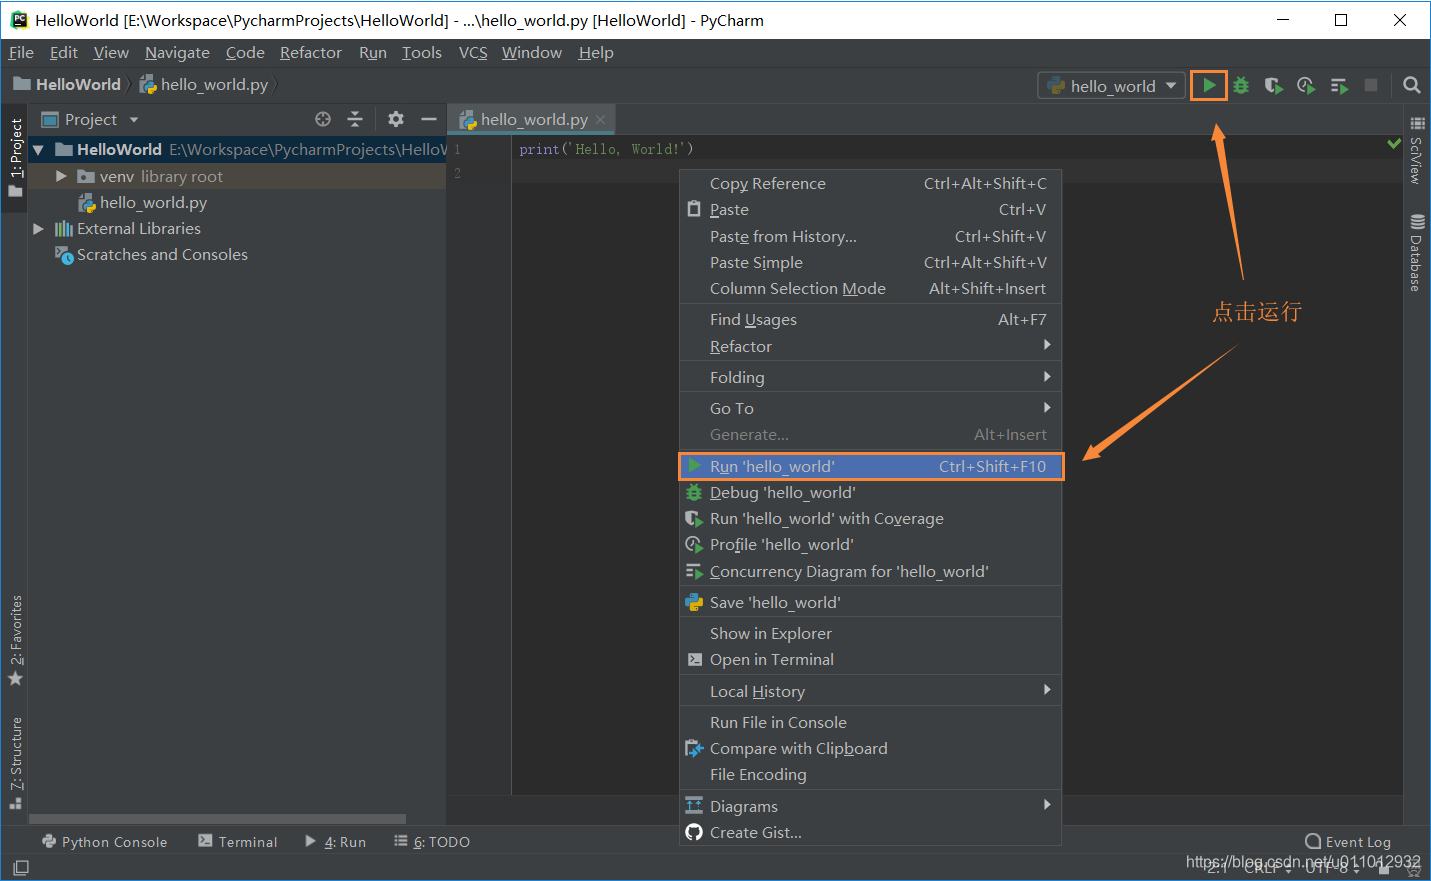
Task: Run hello_world with green play button
Action: 1209,85
